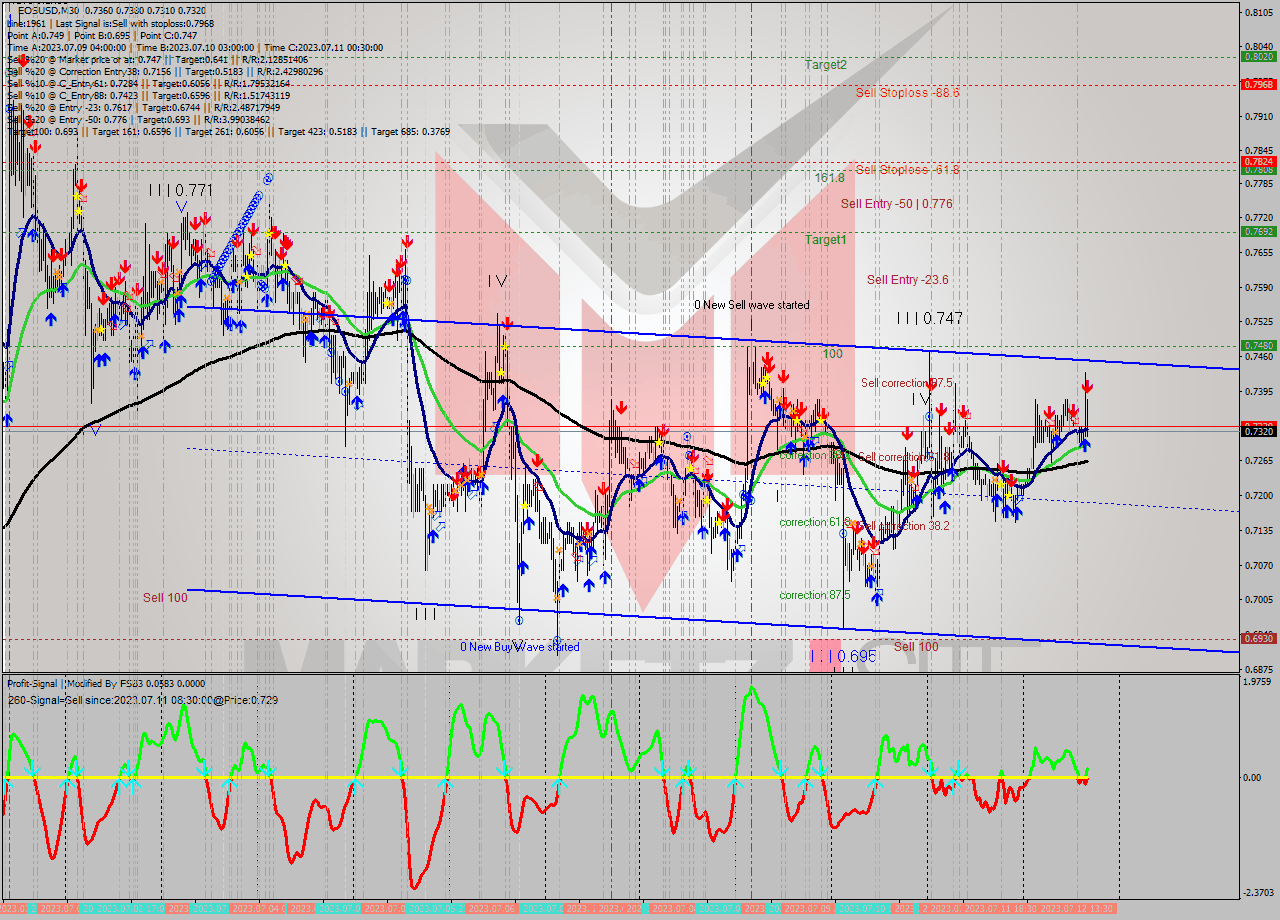Click the green Target1 label
Screen dimensions: 1280x920
[x=826, y=240]
